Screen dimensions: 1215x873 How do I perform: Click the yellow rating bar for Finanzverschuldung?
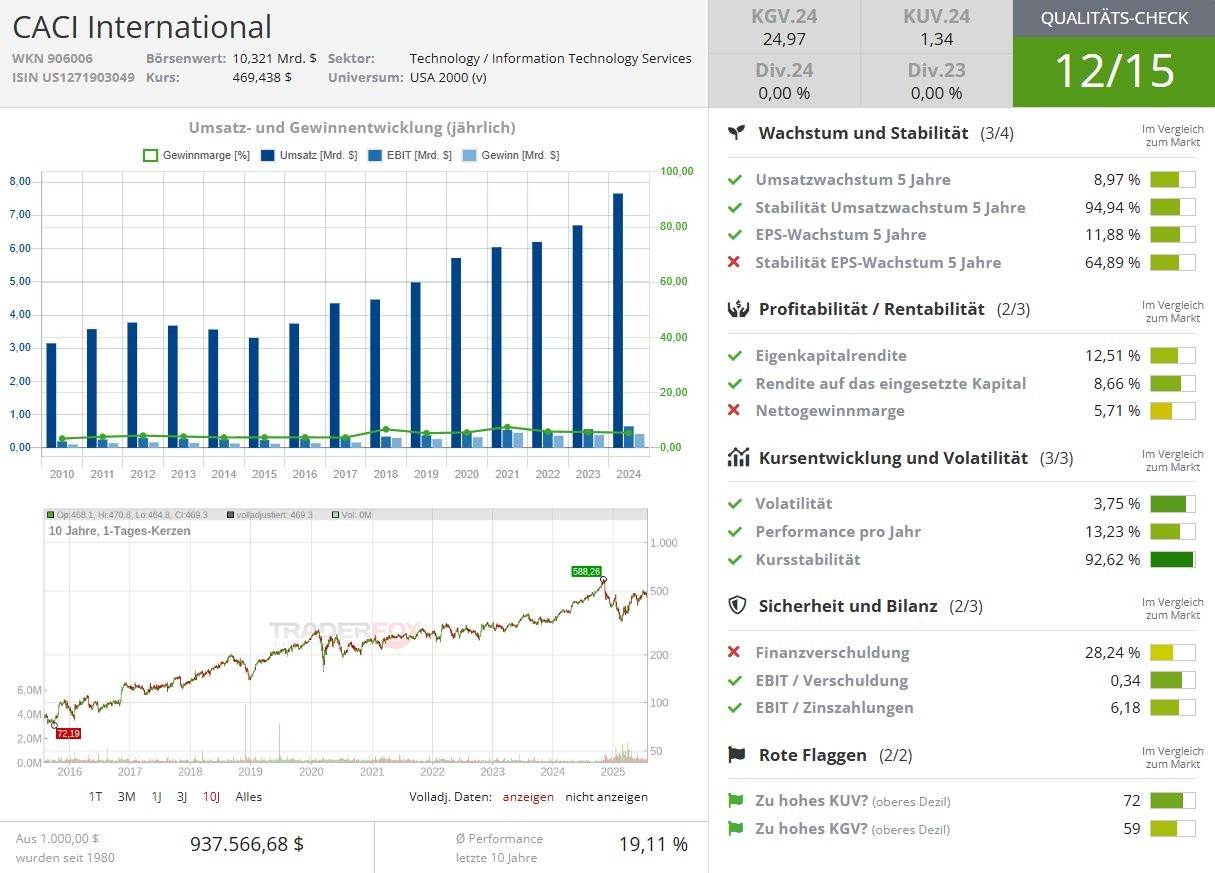pos(1173,652)
